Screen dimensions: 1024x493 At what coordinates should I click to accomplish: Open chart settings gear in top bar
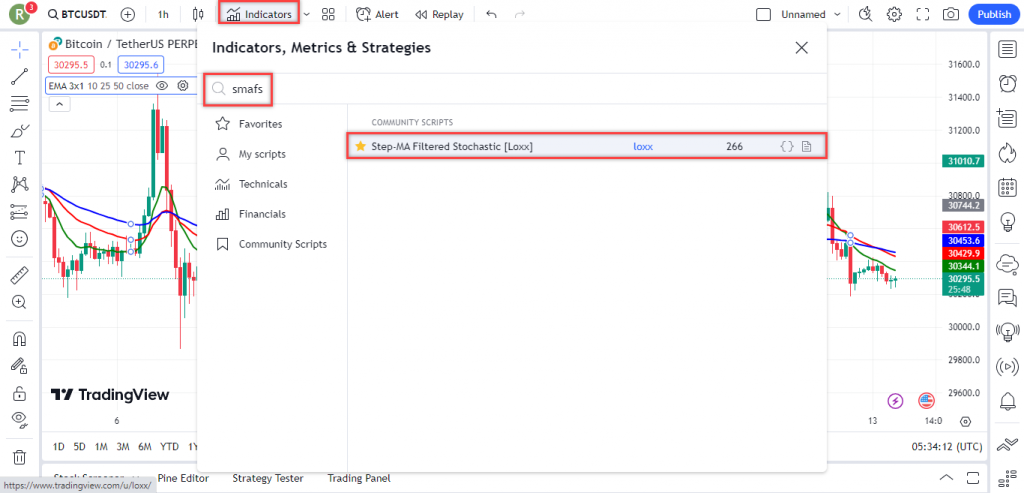(x=894, y=14)
